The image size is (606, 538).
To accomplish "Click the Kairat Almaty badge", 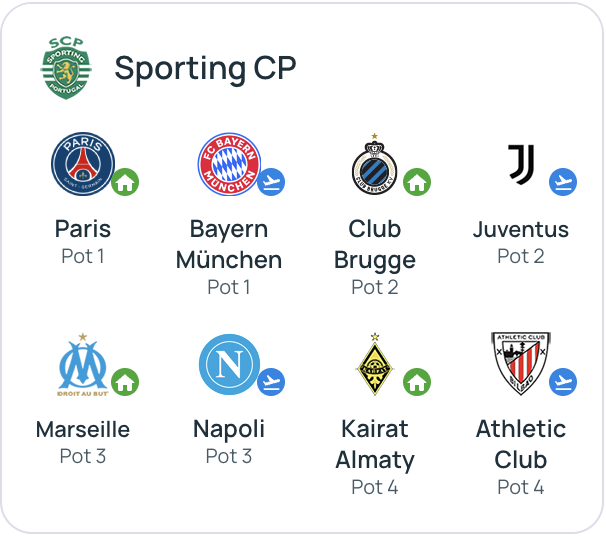I will (375, 366).
